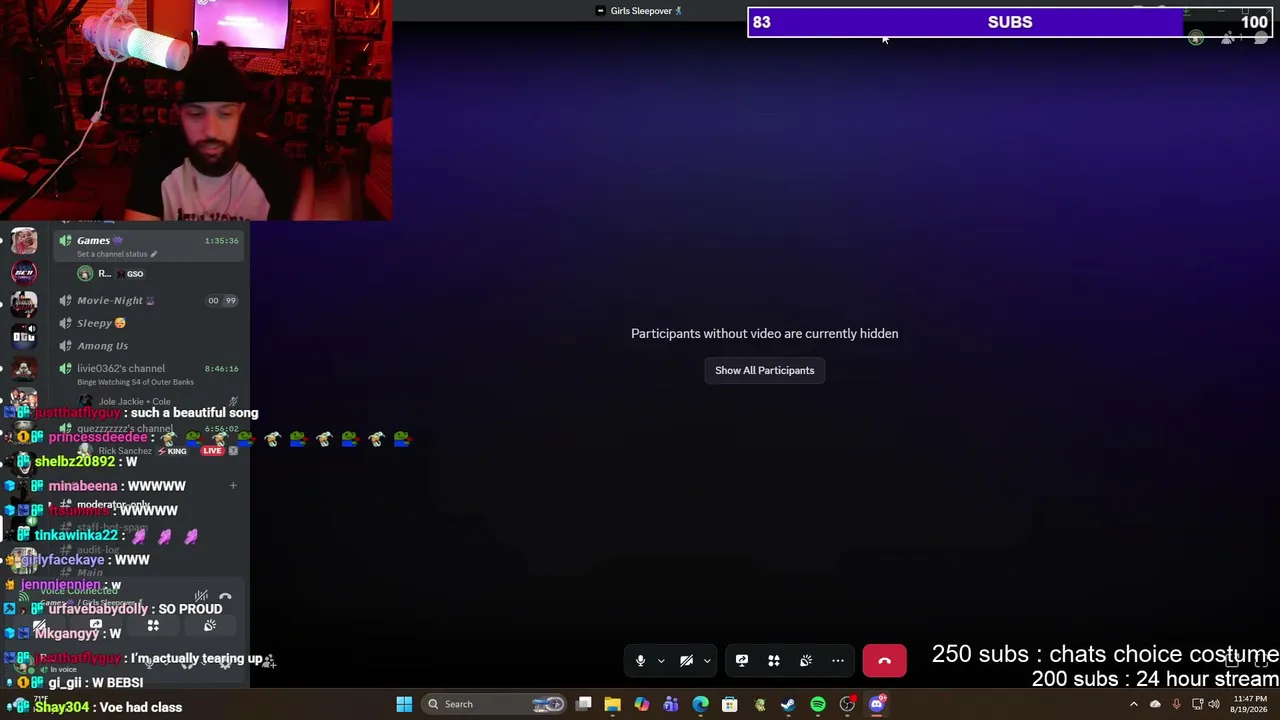This screenshot has height=720, width=1280.
Task: Open the first server avatar in server list
Action: (24, 241)
